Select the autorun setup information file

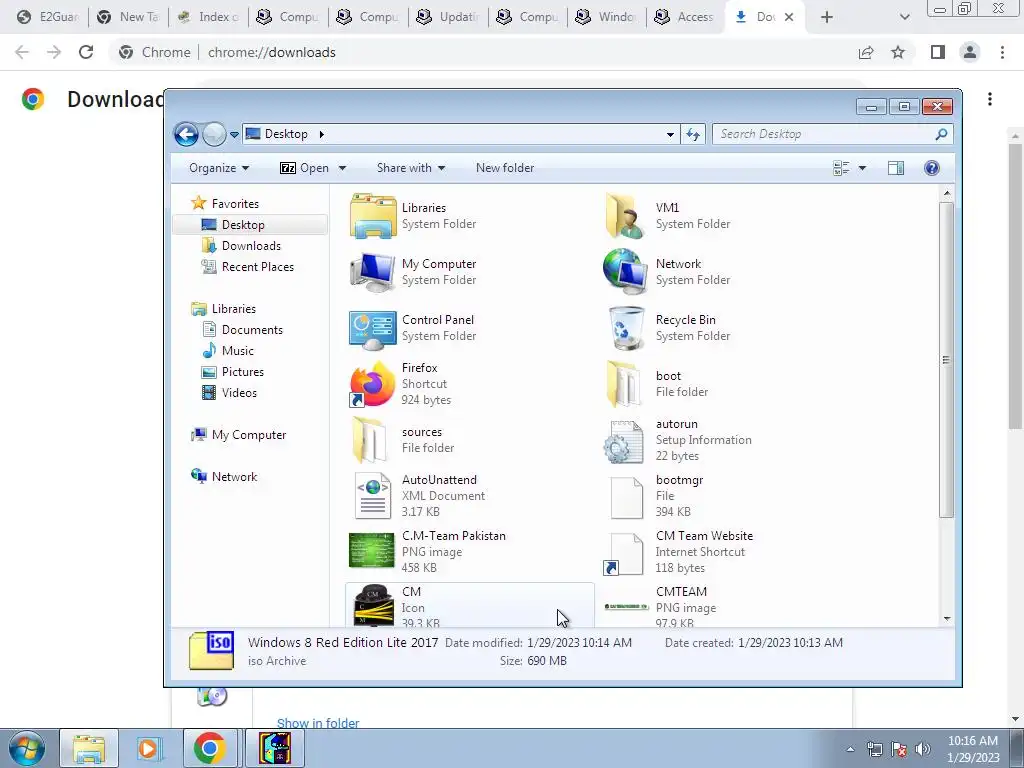pyautogui.click(x=626, y=440)
